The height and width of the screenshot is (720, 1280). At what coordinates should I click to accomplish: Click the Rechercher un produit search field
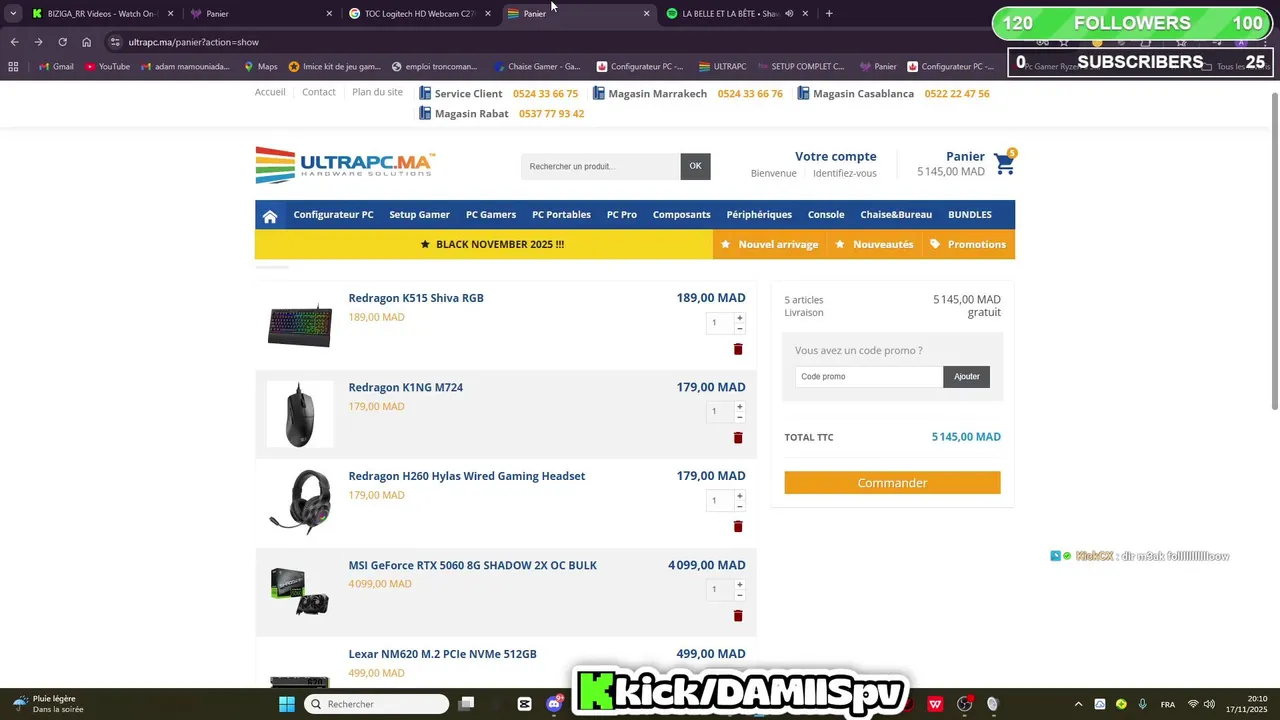[x=601, y=166]
